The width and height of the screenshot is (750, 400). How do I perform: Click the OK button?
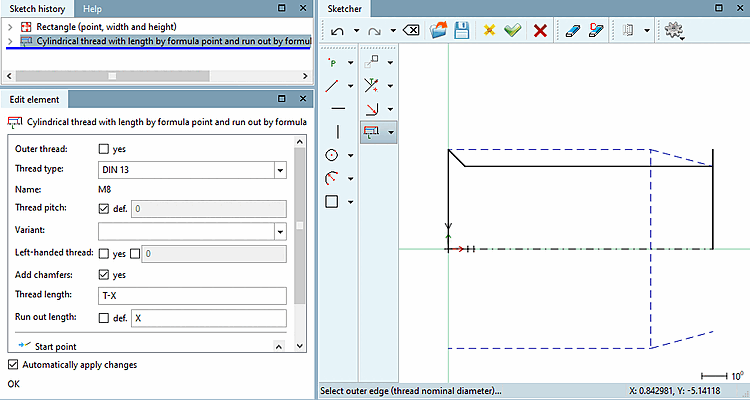14,383
